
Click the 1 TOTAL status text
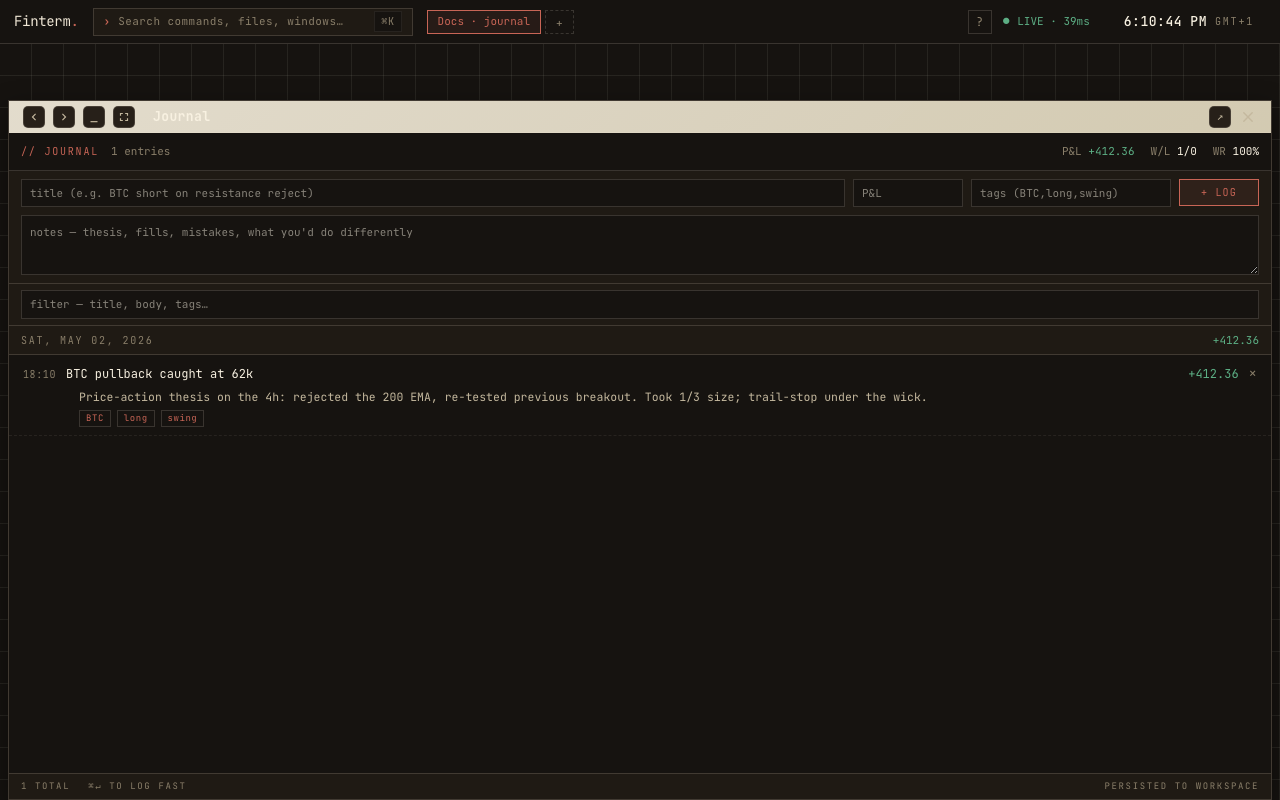pos(46,787)
